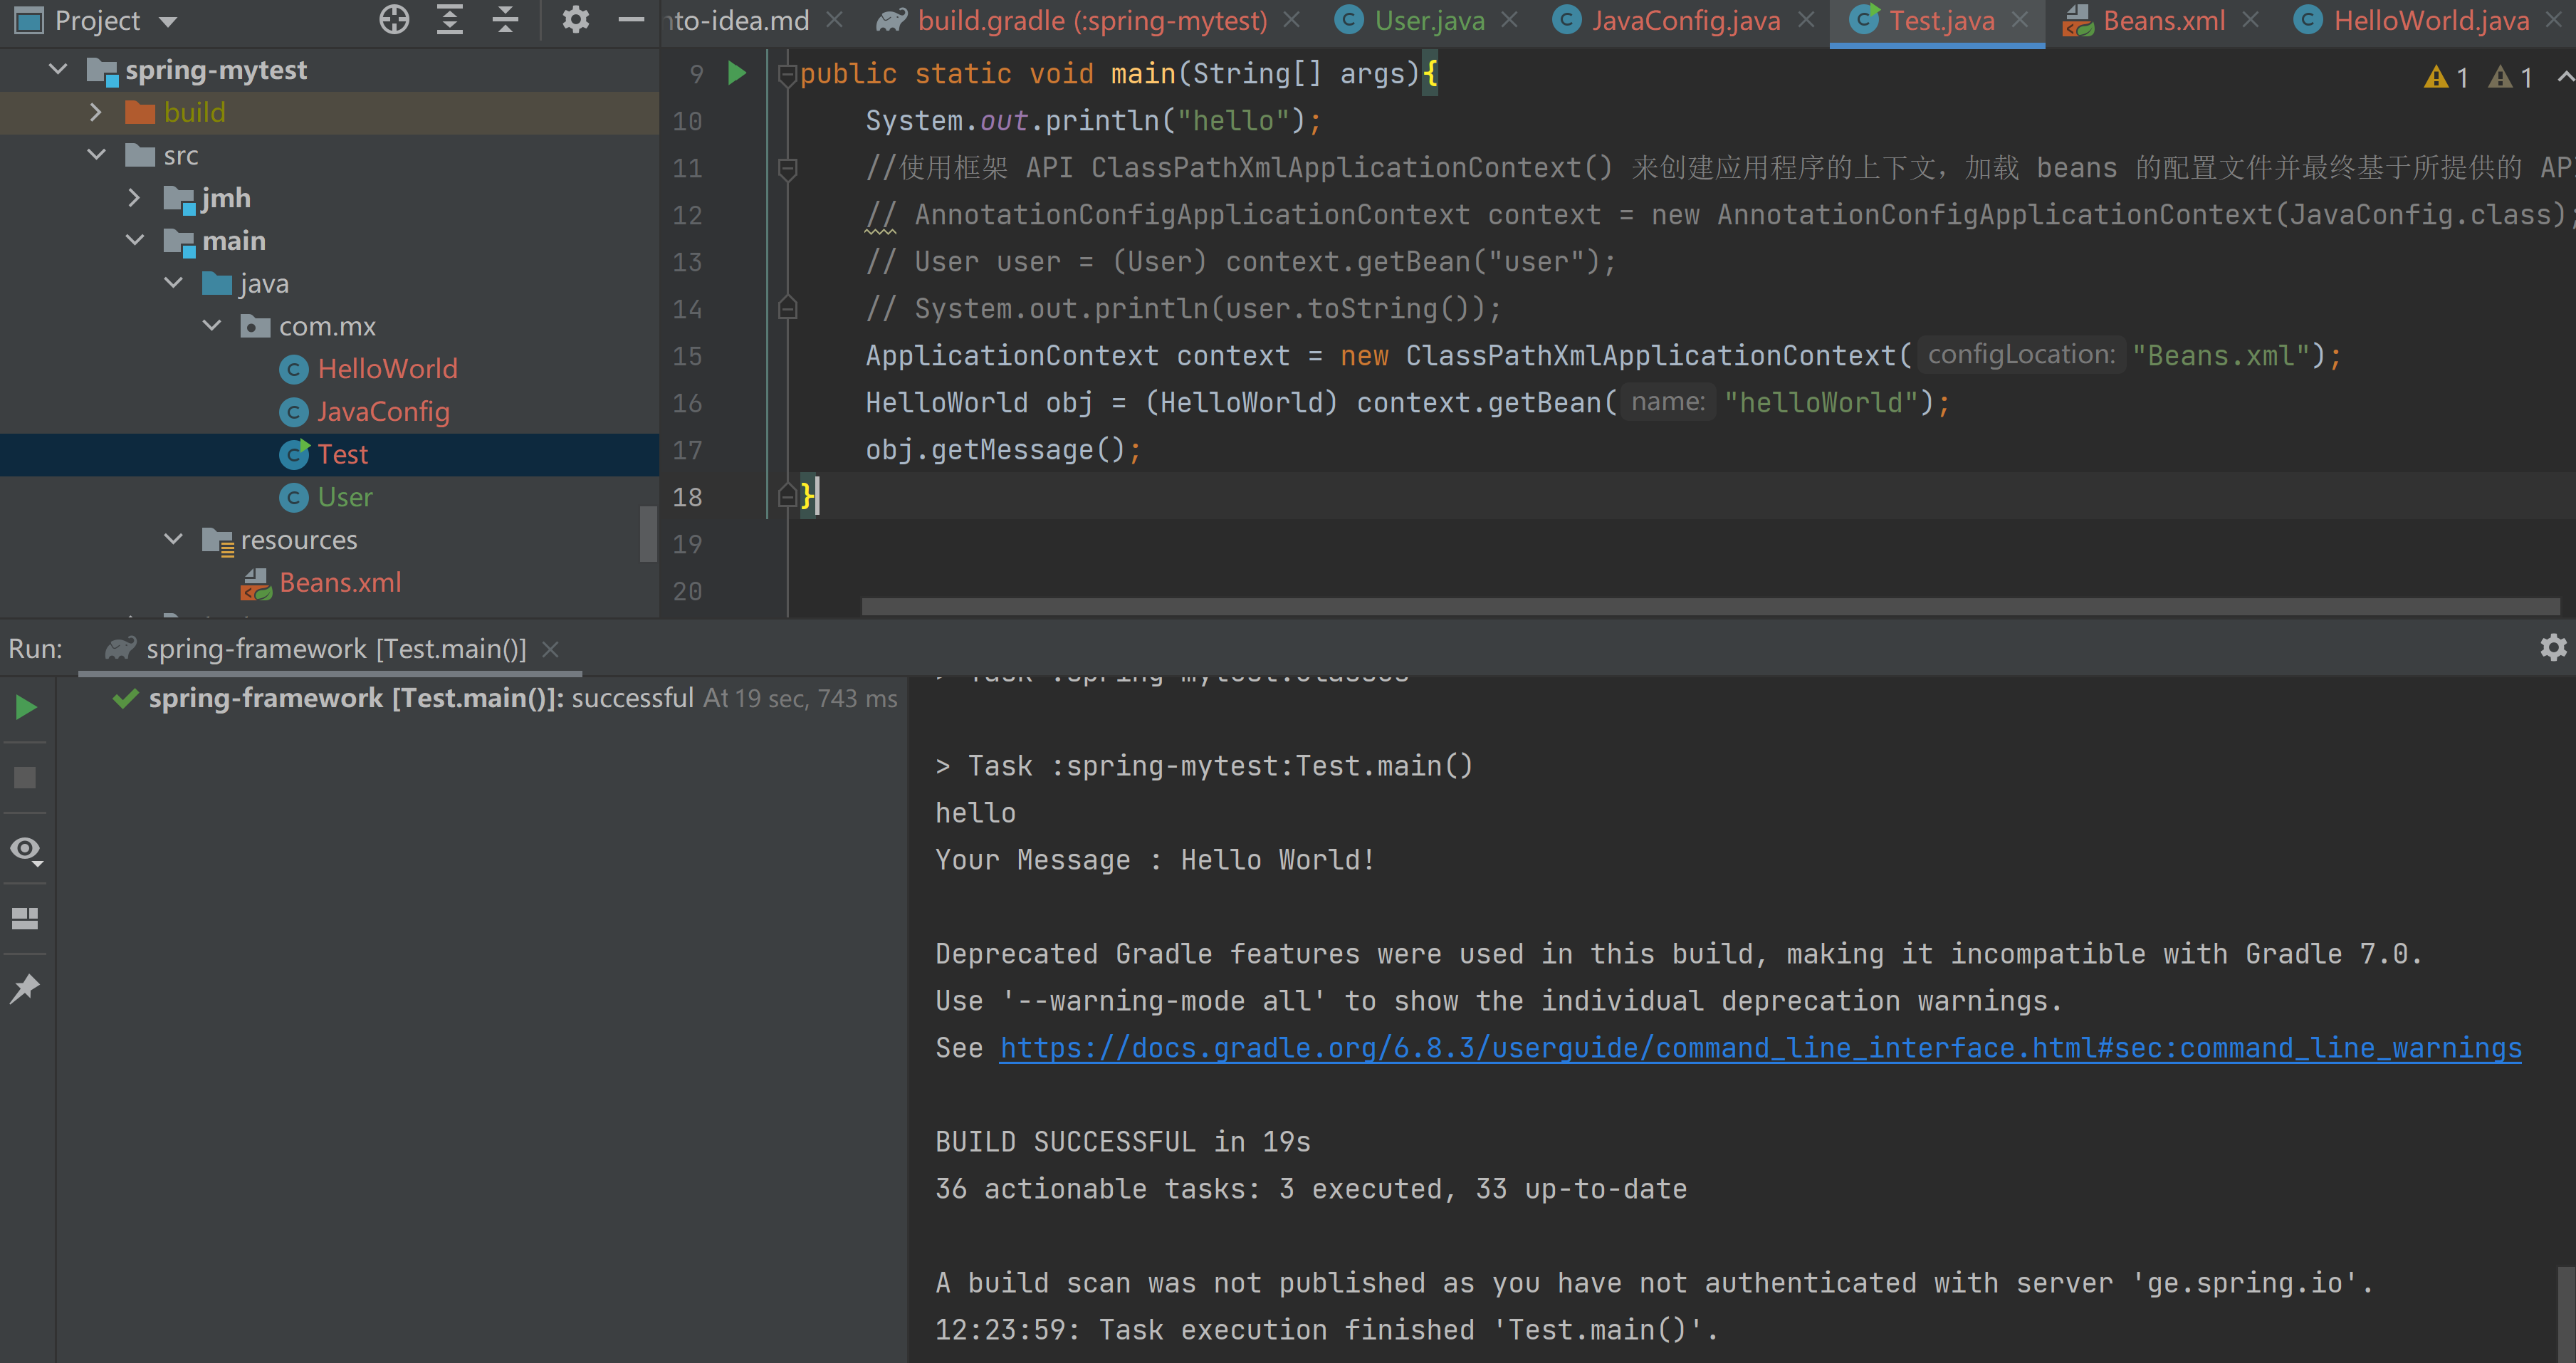
Task: Click the Stop button in Run panel
Action: (x=25, y=778)
